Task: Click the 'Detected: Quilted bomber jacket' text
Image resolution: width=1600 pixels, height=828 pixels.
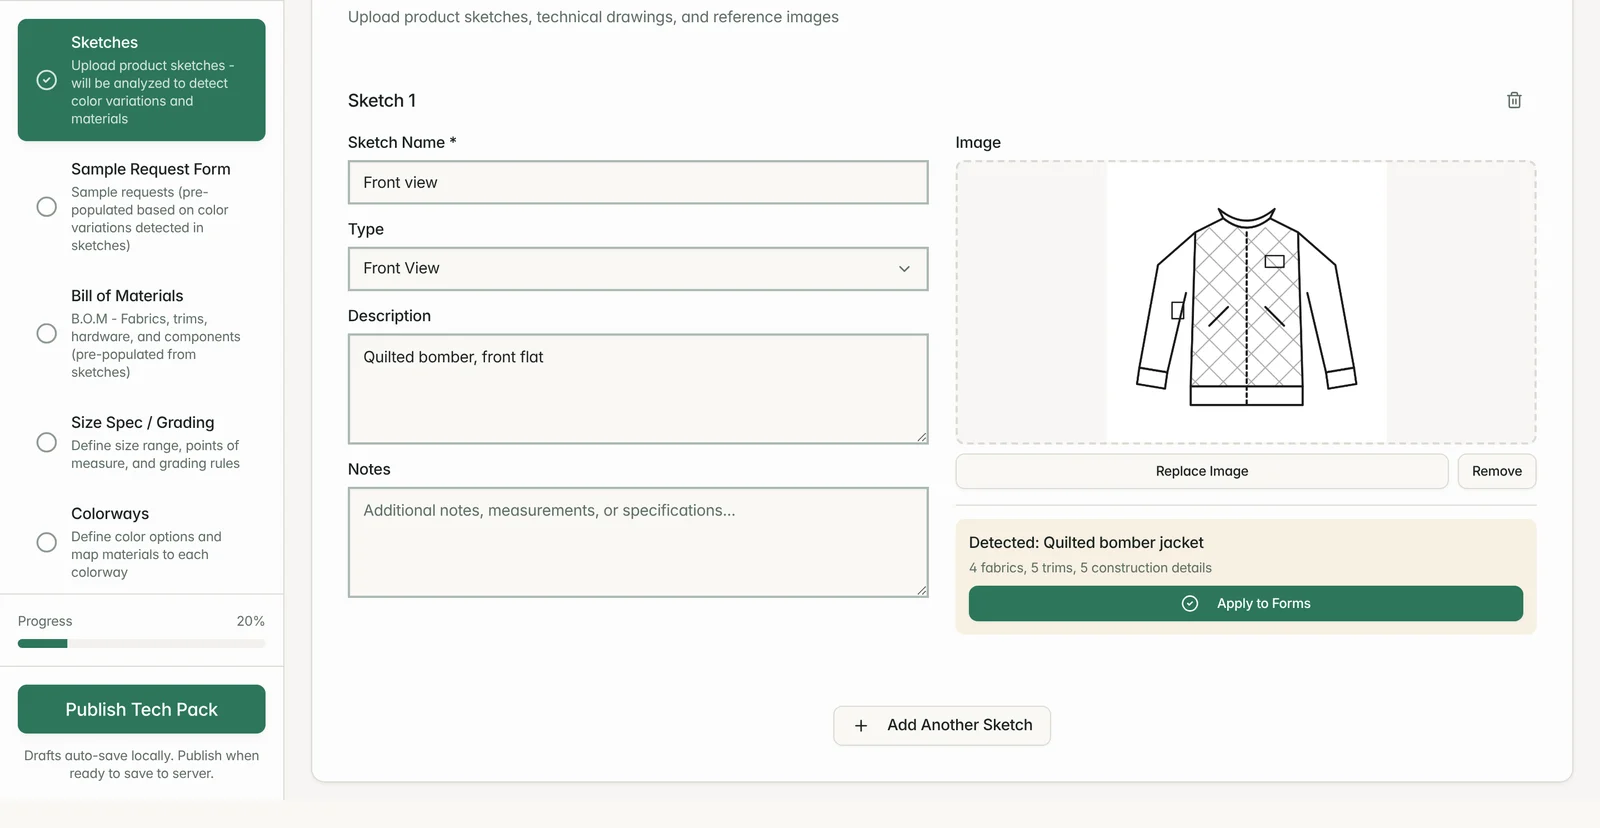Action: (x=1086, y=543)
